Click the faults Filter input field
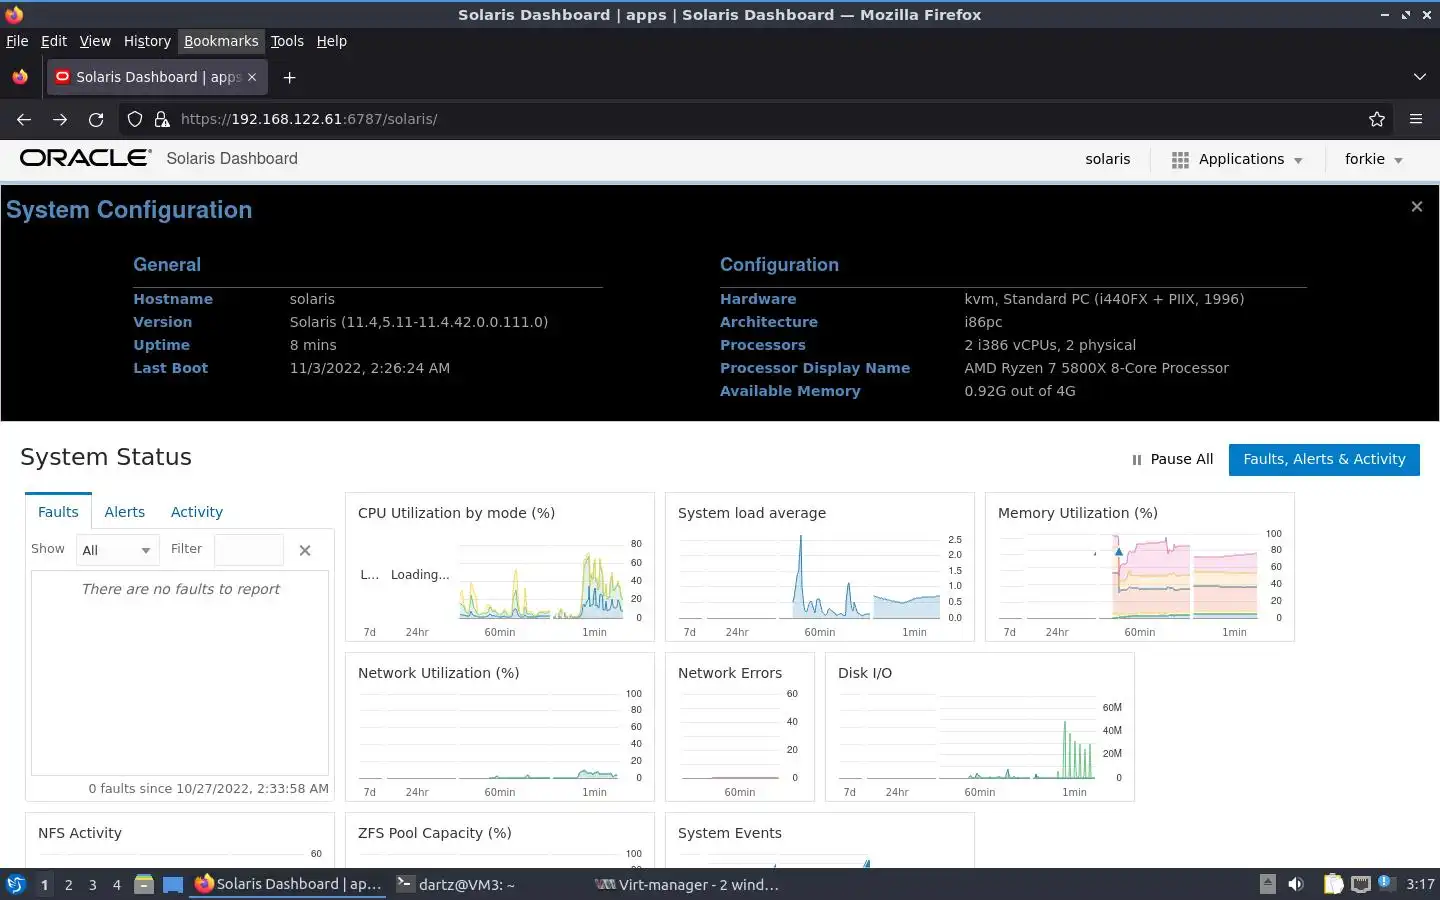The image size is (1440, 900). tap(249, 550)
